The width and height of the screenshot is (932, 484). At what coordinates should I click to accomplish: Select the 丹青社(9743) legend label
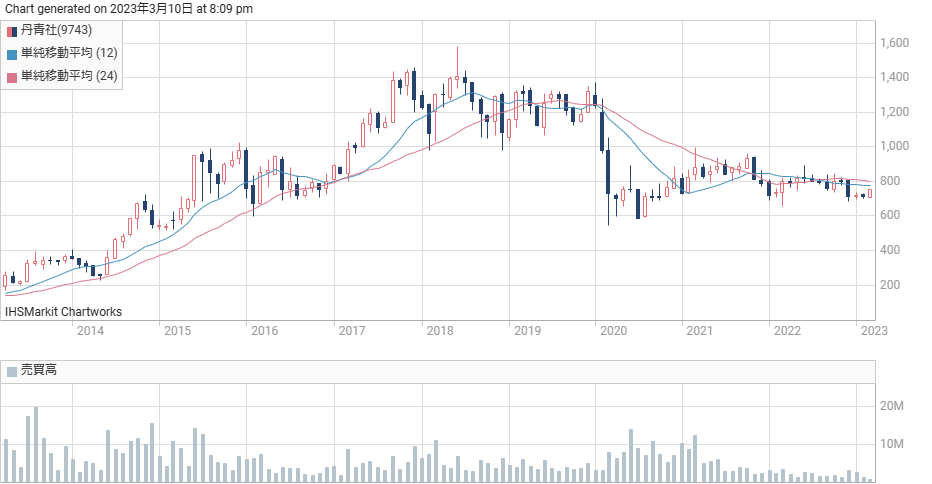click(x=56, y=30)
